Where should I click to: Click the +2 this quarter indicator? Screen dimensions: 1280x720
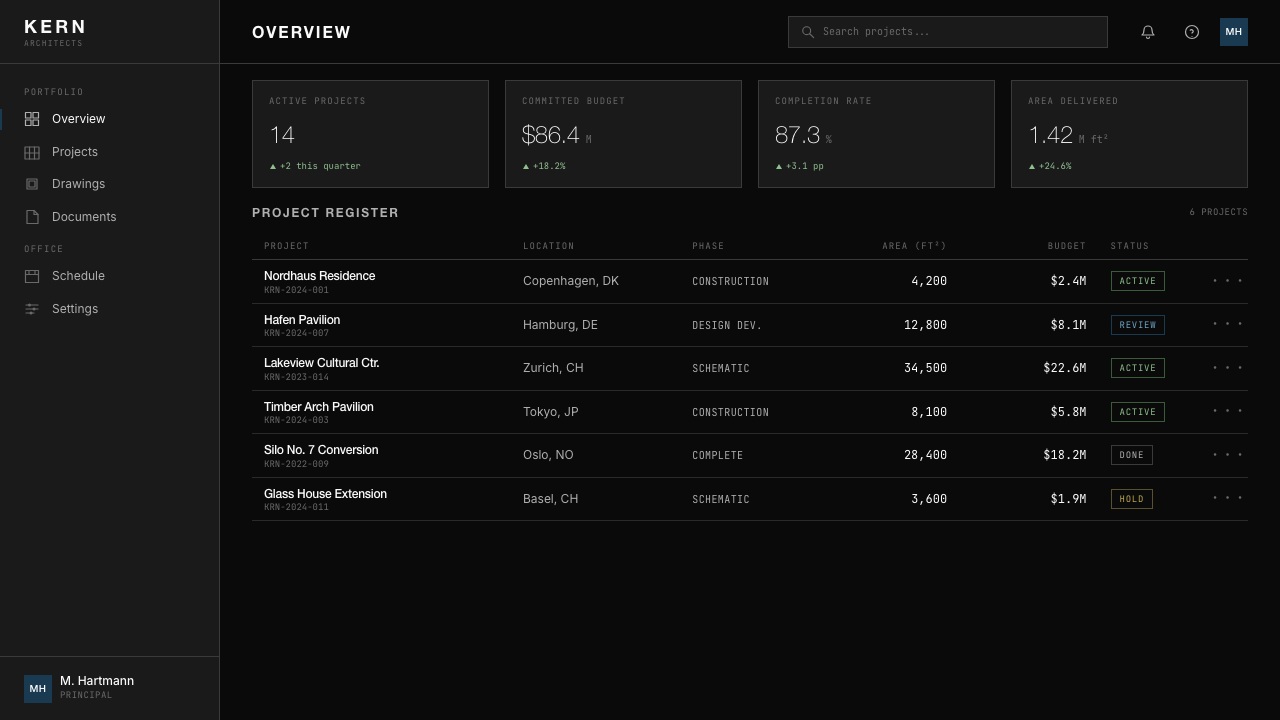[x=315, y=166]
